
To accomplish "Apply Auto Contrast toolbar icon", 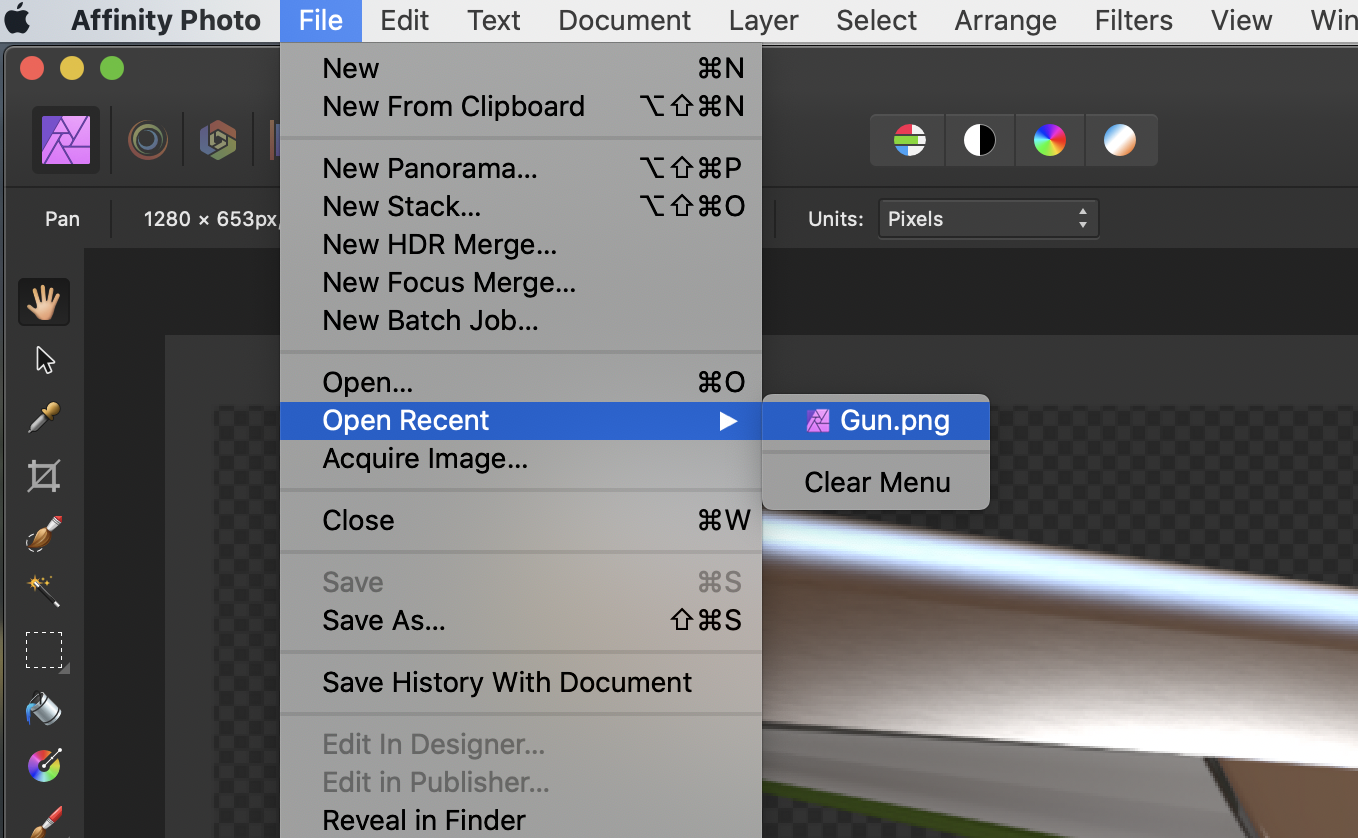I will click(979, 140).
